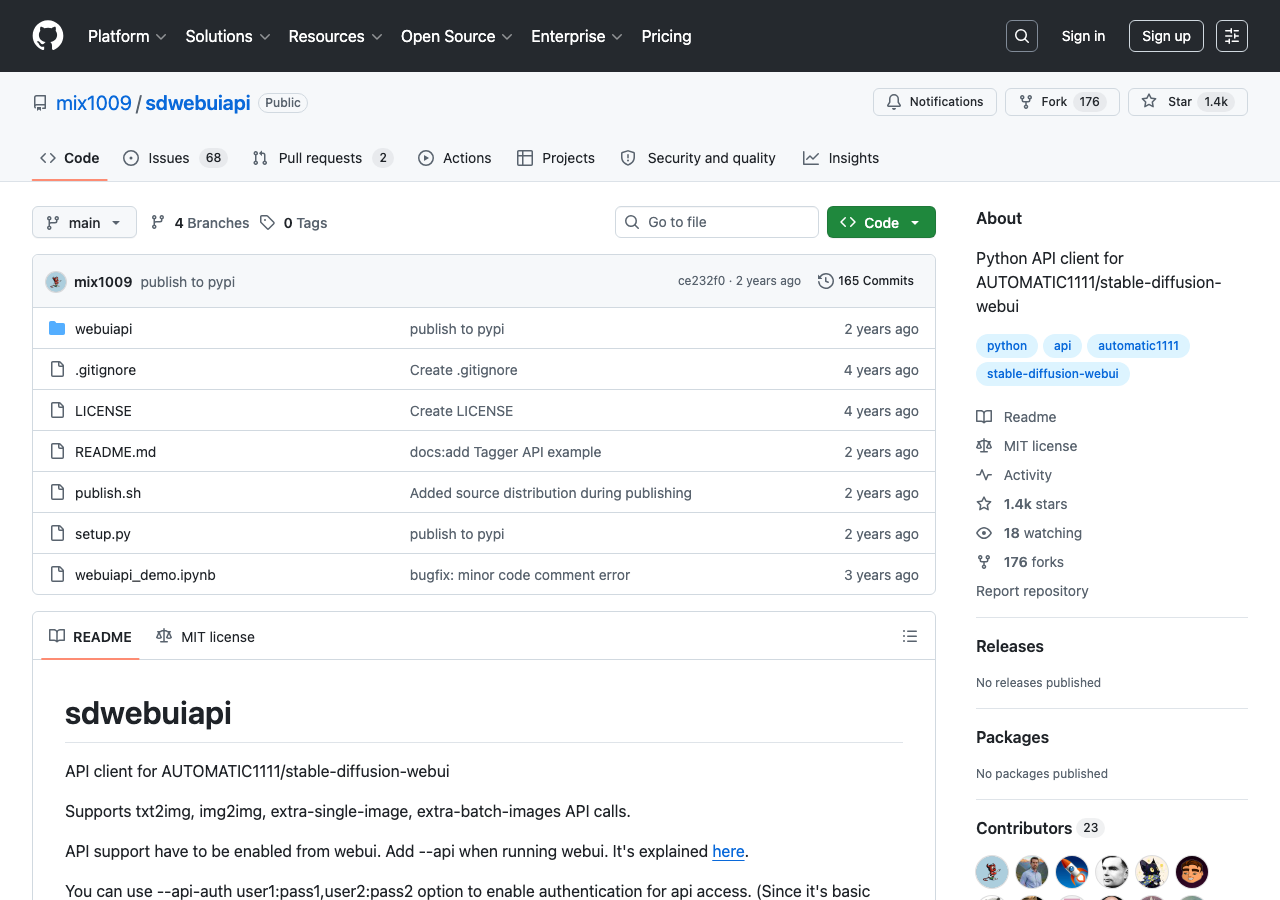Click Sign in
Viewport: 1280px width, 900px height.
pos(1083,36)
